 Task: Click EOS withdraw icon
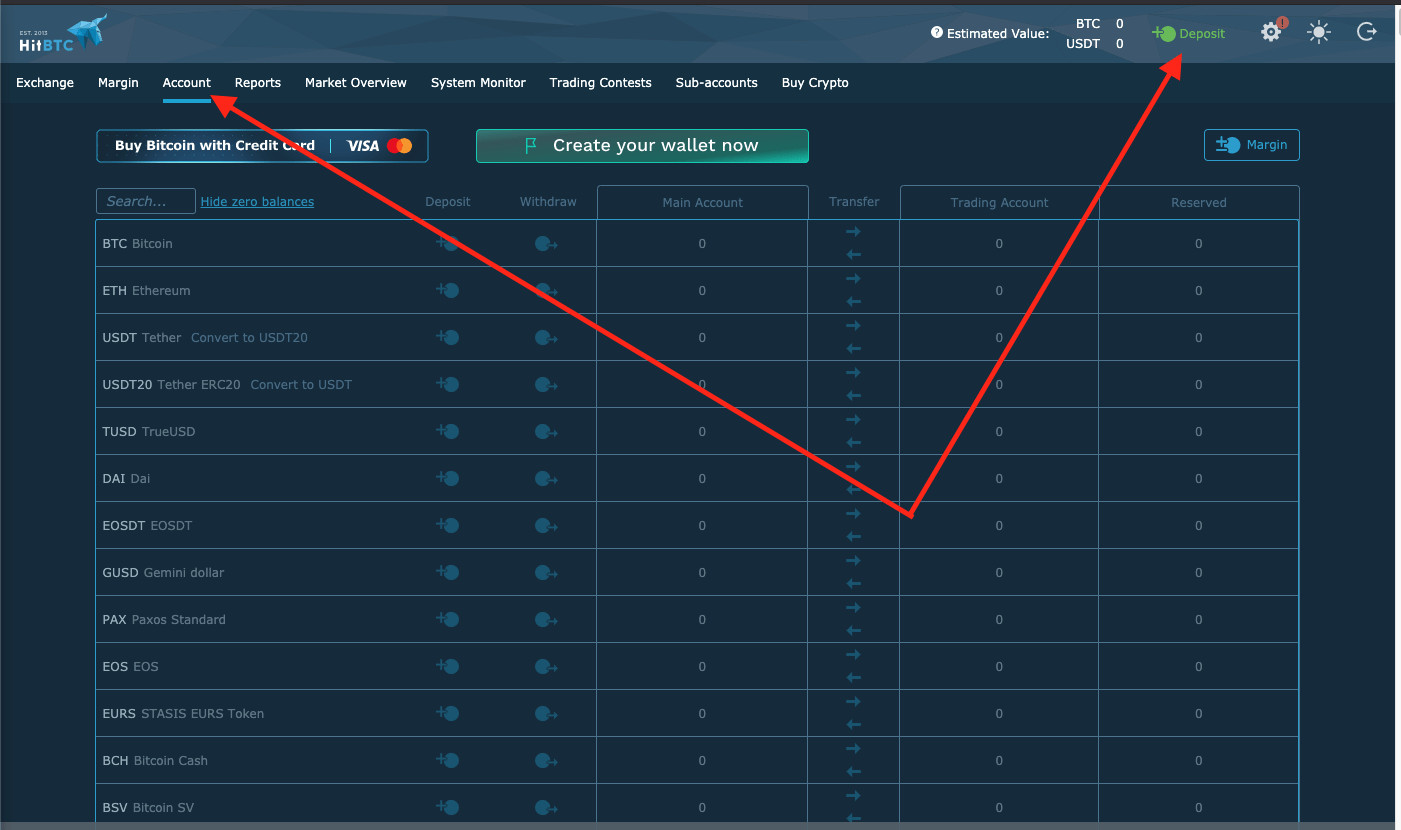(x=546, y=666)
